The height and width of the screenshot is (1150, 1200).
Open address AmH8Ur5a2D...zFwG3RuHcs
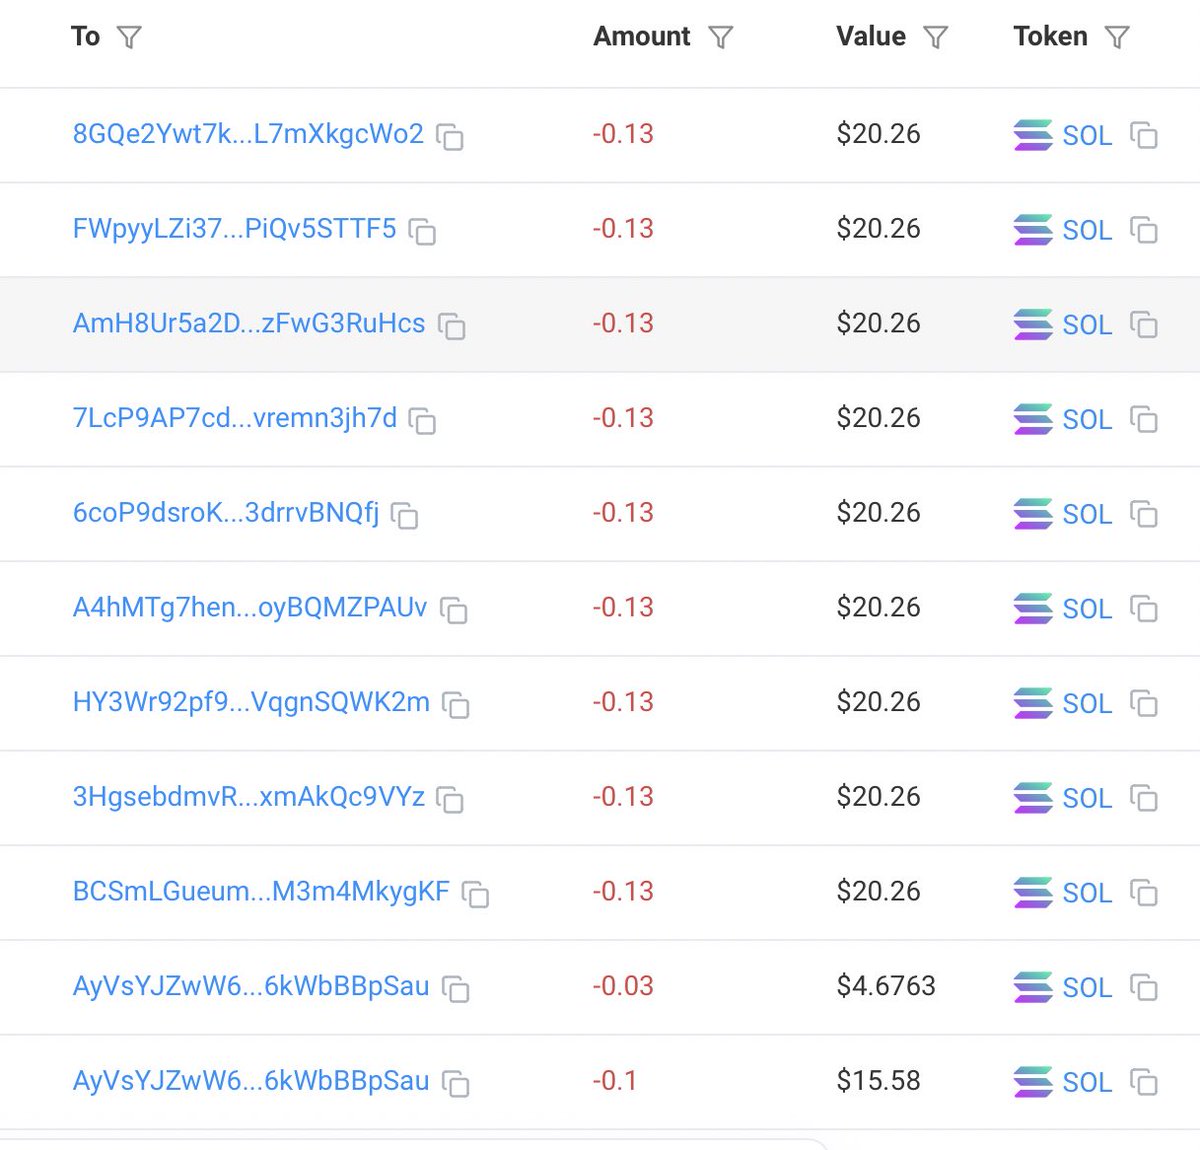[x=249, y=324]
